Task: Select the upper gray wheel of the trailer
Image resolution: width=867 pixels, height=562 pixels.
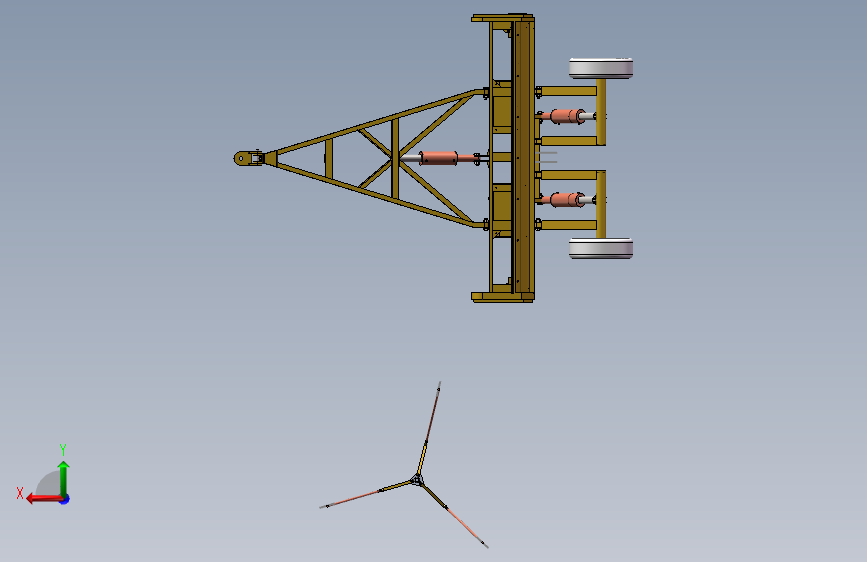Action: [x=601, y=68]
